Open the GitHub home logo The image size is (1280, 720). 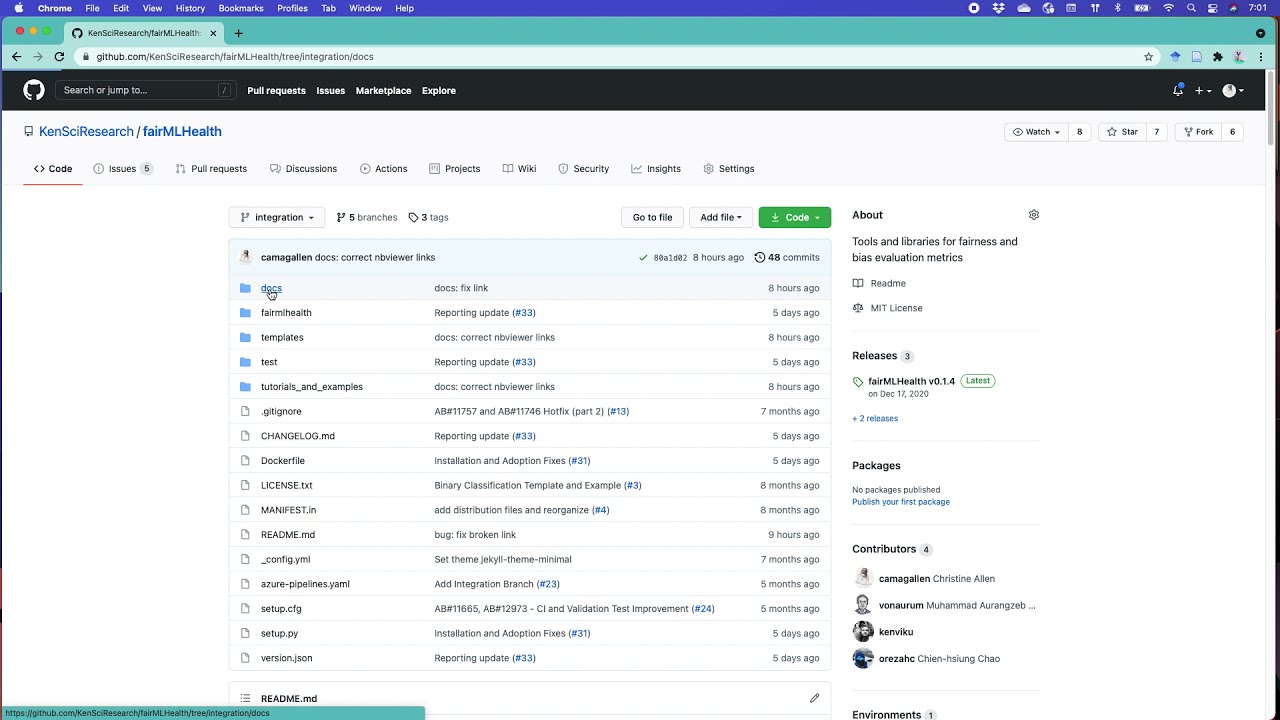[34, 90]
